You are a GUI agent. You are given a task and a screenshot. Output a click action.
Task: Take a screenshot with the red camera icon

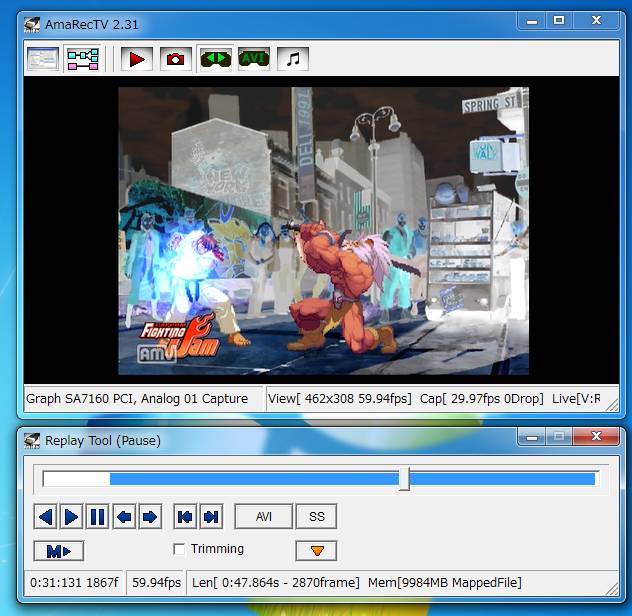[x=175, y=59]
